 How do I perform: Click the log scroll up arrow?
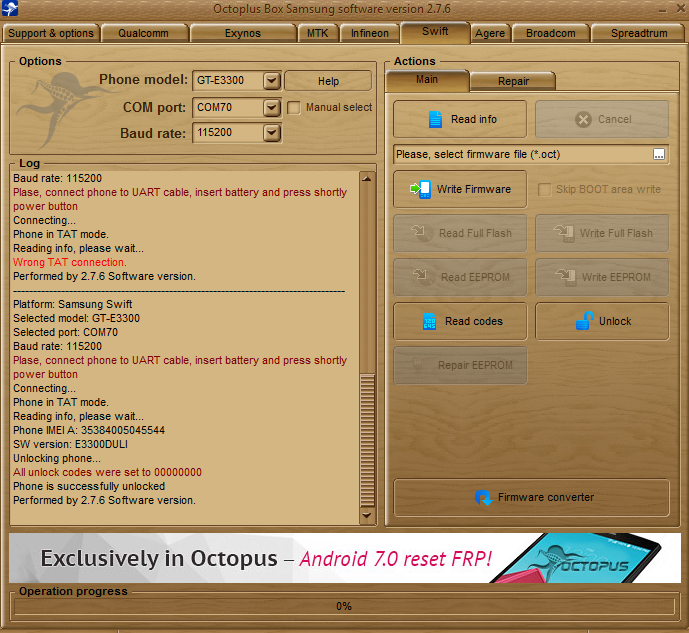click(x=367, y=179)
